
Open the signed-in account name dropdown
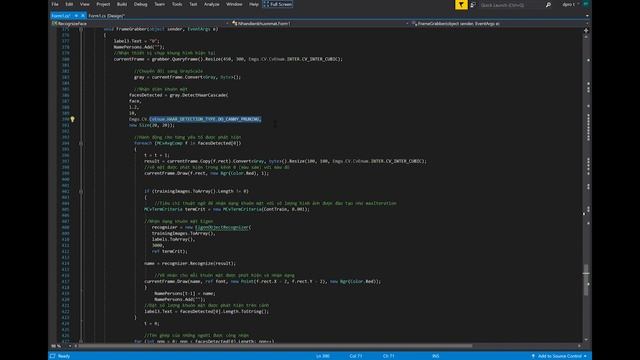[x=571, y=4]
